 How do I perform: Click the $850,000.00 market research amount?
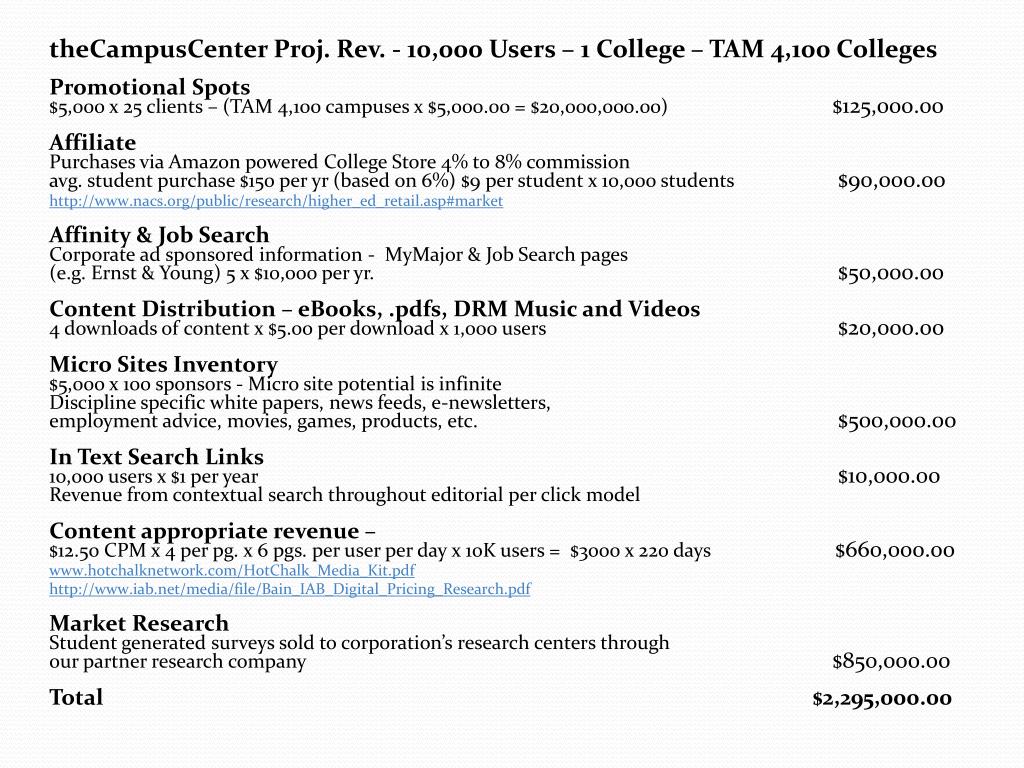[x=891, y=662]
